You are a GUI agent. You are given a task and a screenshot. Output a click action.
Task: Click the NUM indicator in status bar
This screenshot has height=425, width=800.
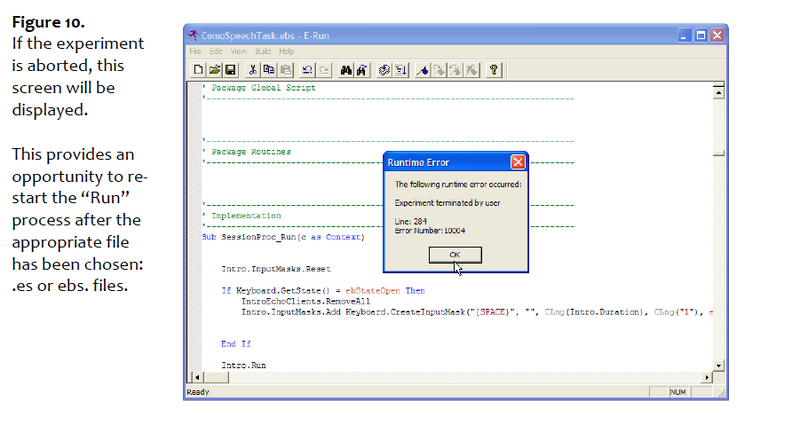(678, 392)
